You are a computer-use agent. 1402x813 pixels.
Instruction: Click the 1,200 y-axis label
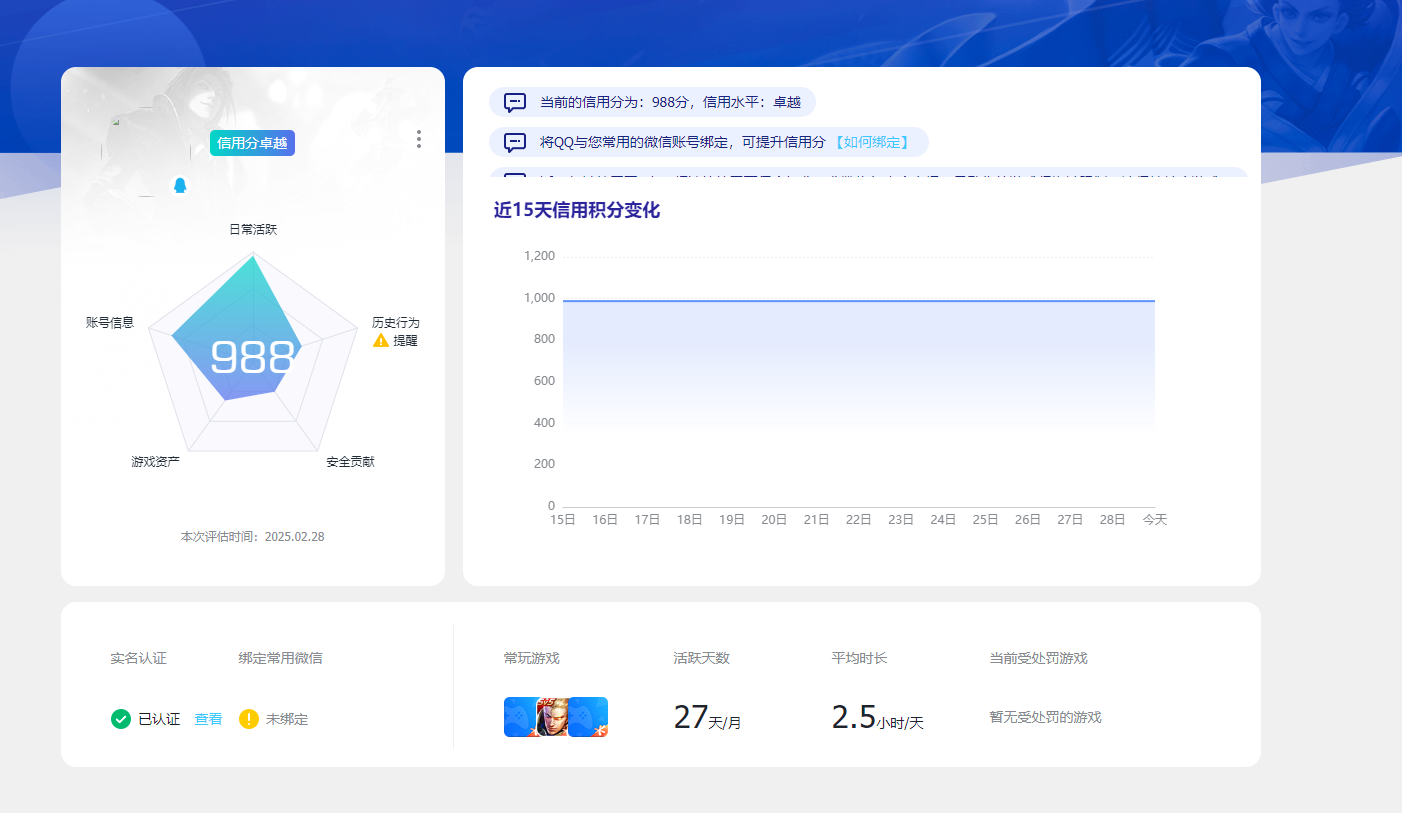coord(539,256)
